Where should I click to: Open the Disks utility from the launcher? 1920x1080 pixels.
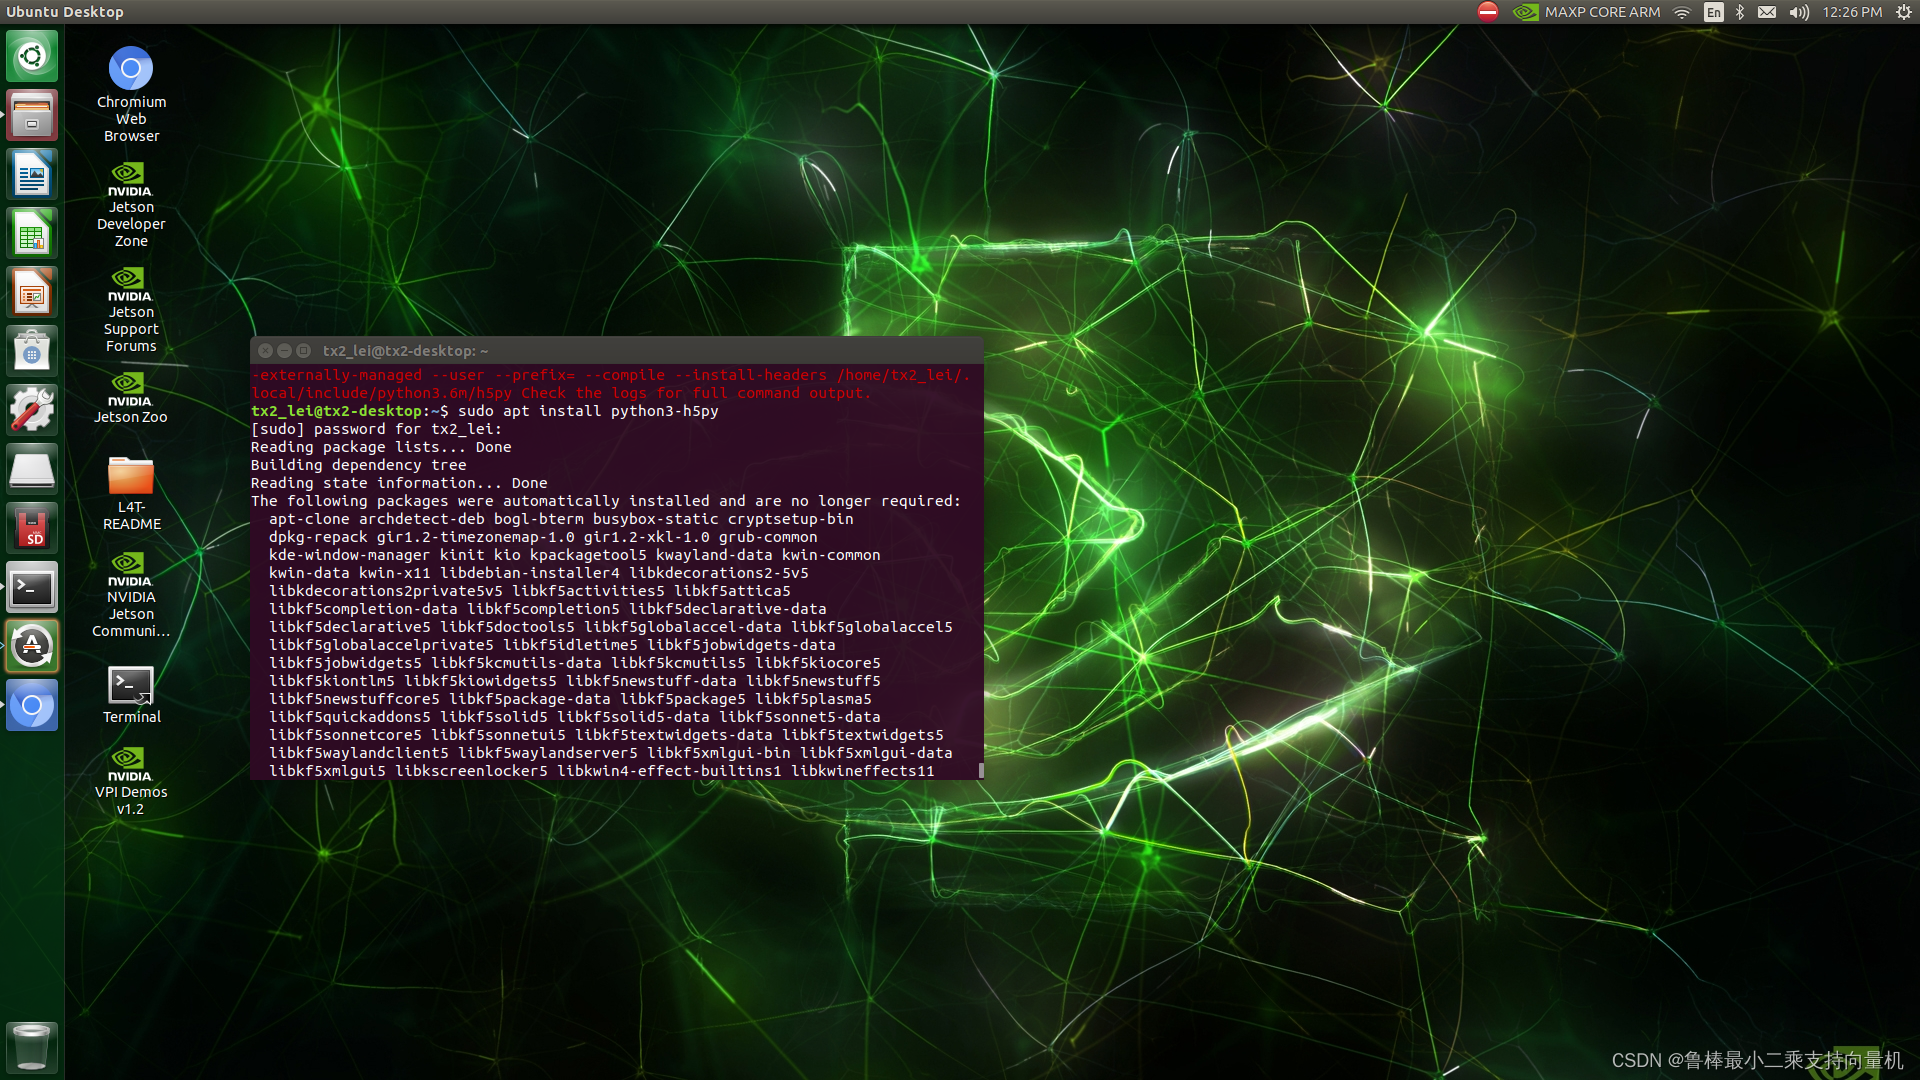tap(32, 468)
